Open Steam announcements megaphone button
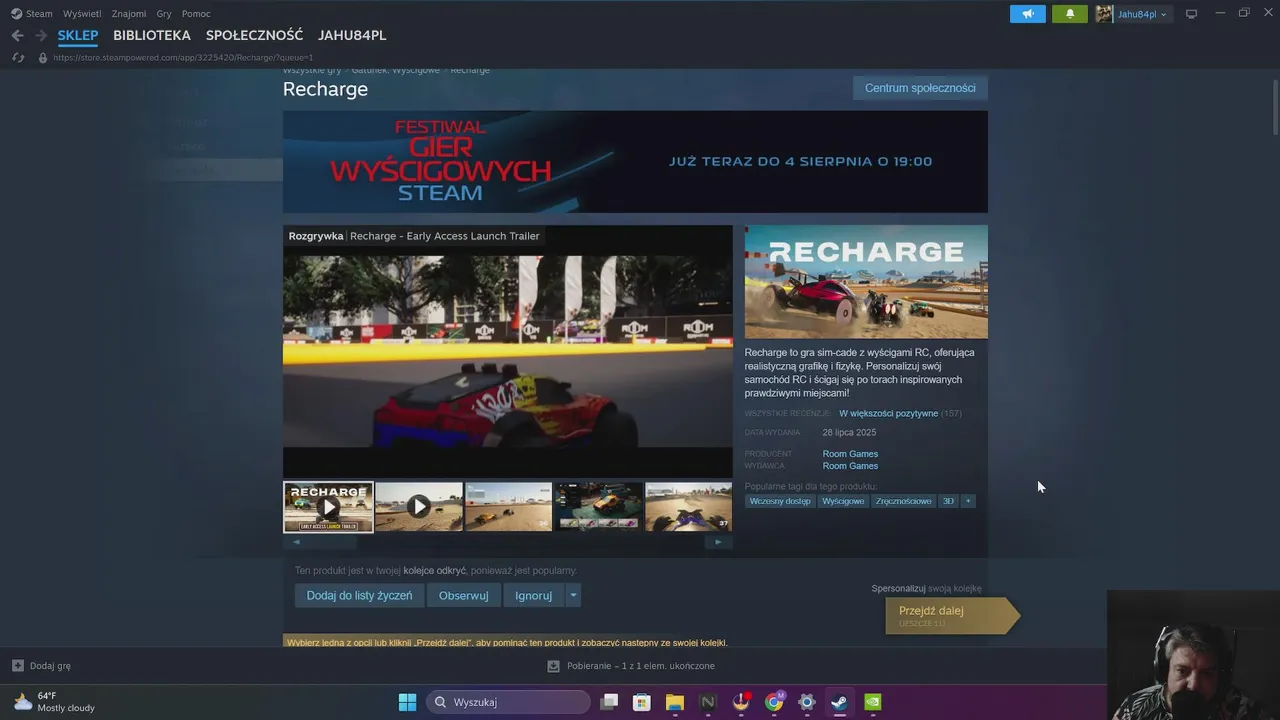 coord(1028,14)
